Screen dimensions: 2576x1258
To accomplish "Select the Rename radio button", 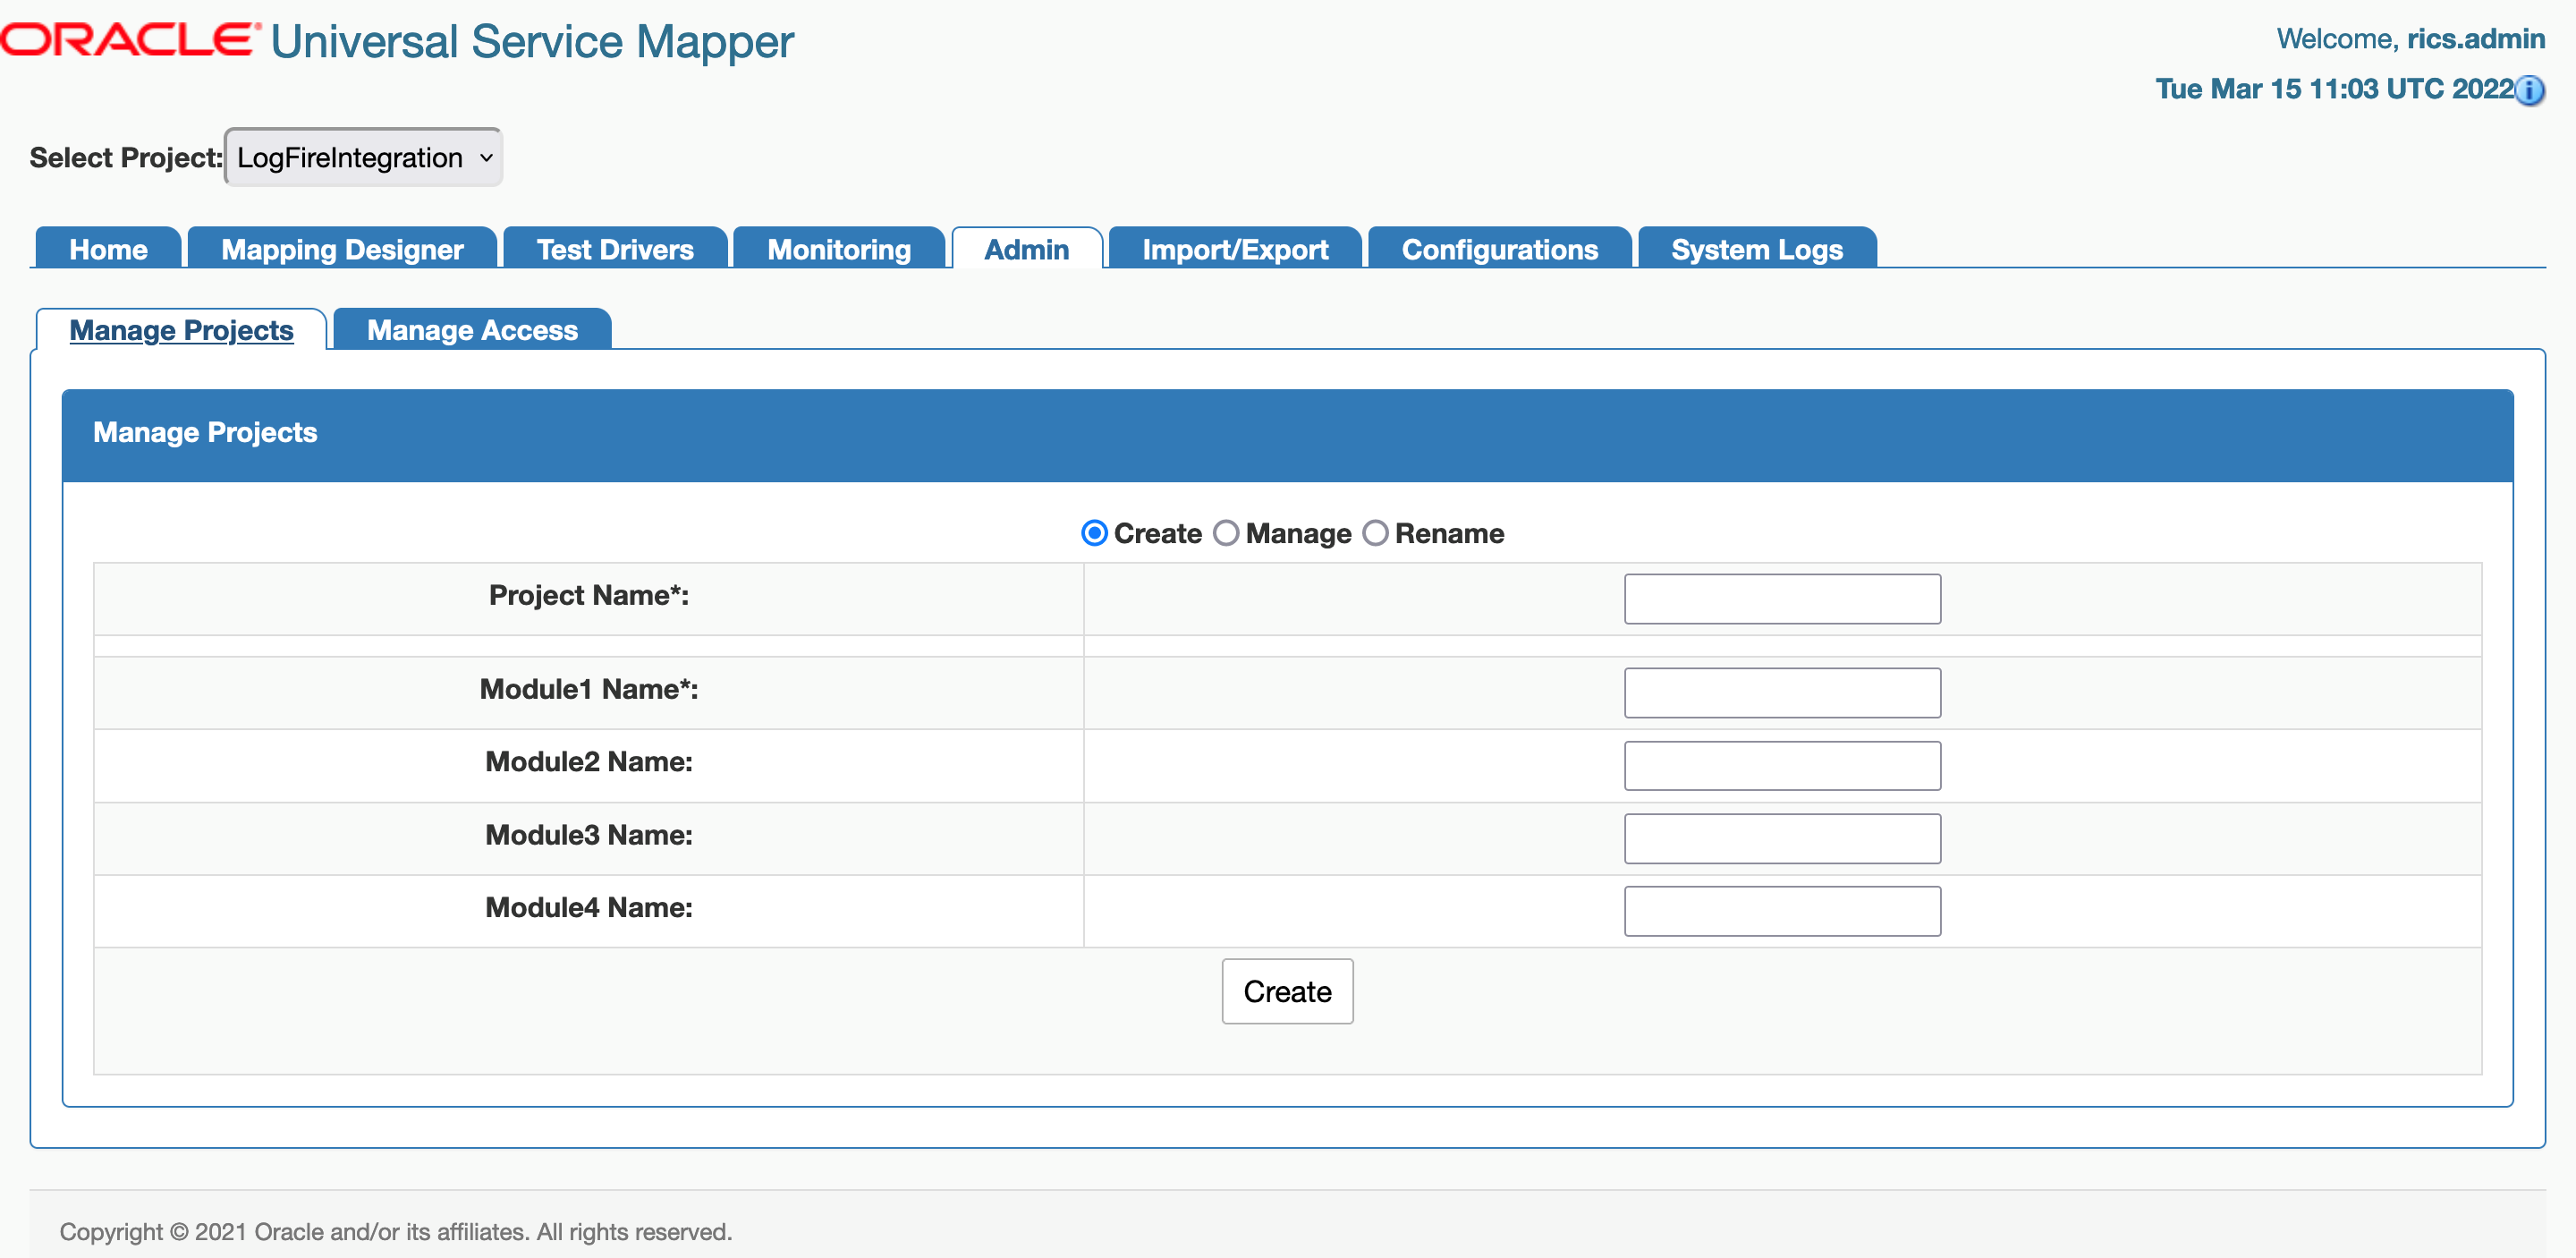I will pyautogui.click(x=1375, y=533).
